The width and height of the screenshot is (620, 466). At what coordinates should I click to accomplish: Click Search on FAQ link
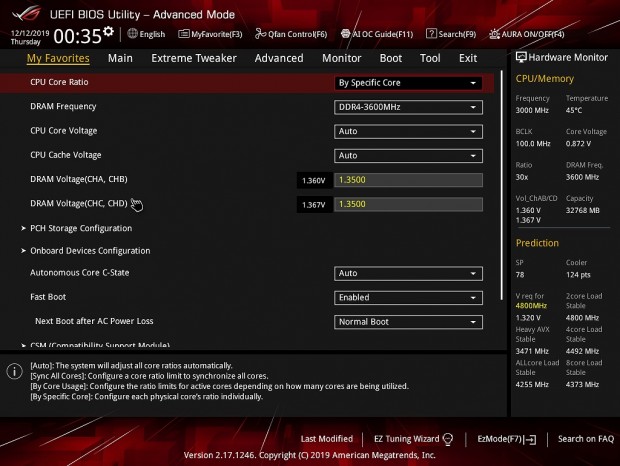pyautogui.click(x=586, y=439)
